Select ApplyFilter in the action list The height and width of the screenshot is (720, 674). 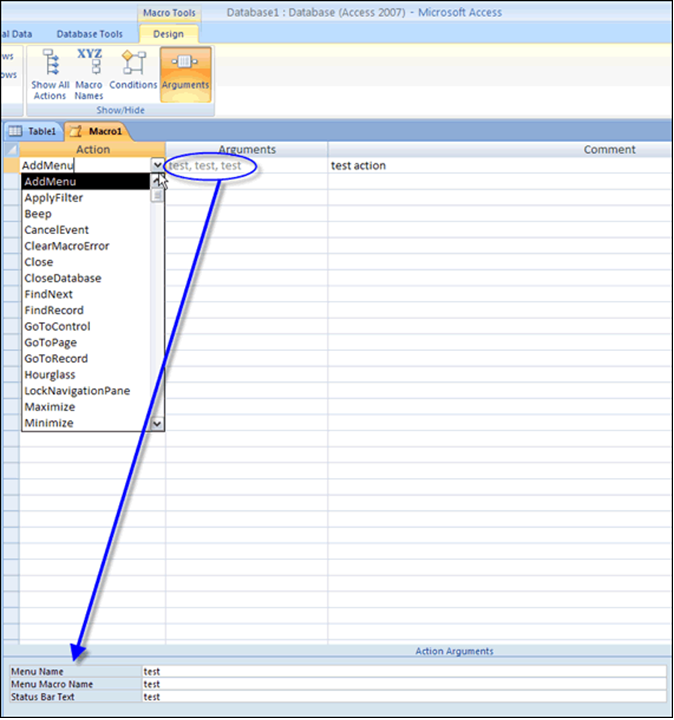pyautogui.click(x=86, y=198)
